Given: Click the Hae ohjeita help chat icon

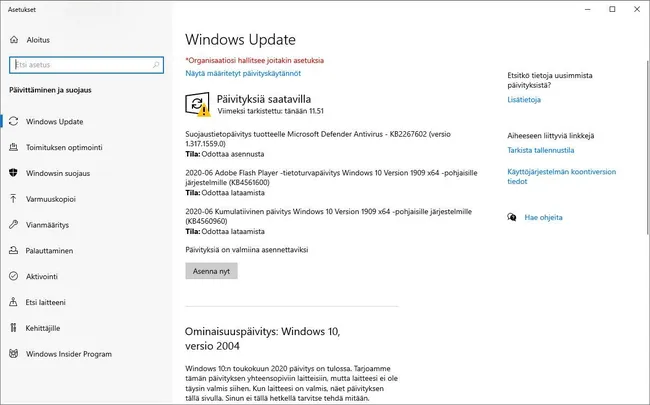Looking at the screenshot, I should pos(512,216).
